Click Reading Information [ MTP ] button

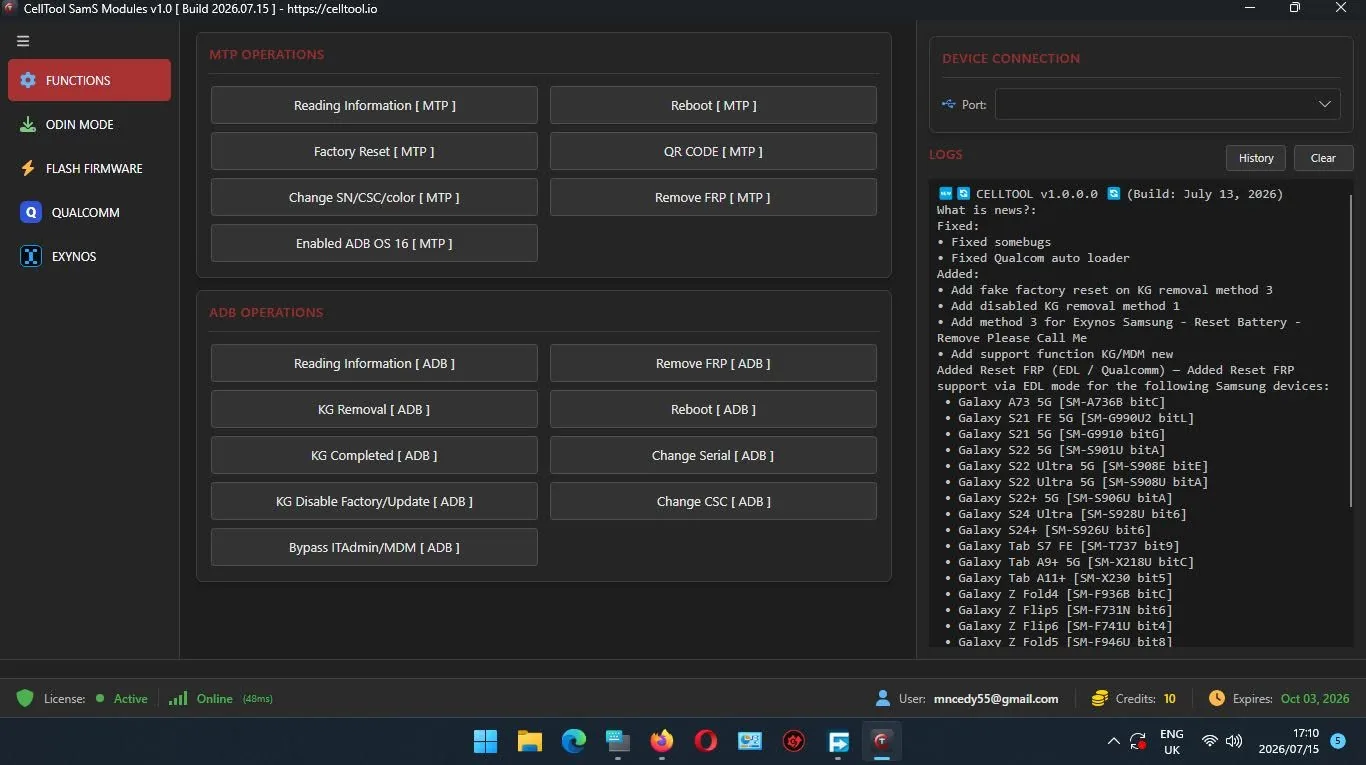point(374,105)
